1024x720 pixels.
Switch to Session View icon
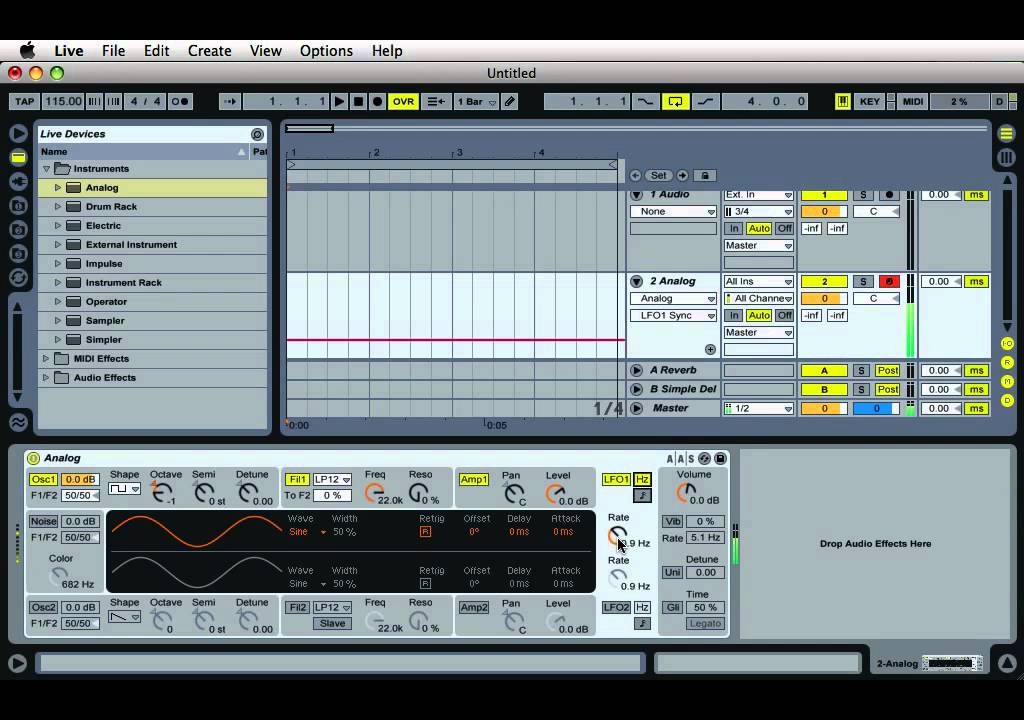coord(1006,157)
